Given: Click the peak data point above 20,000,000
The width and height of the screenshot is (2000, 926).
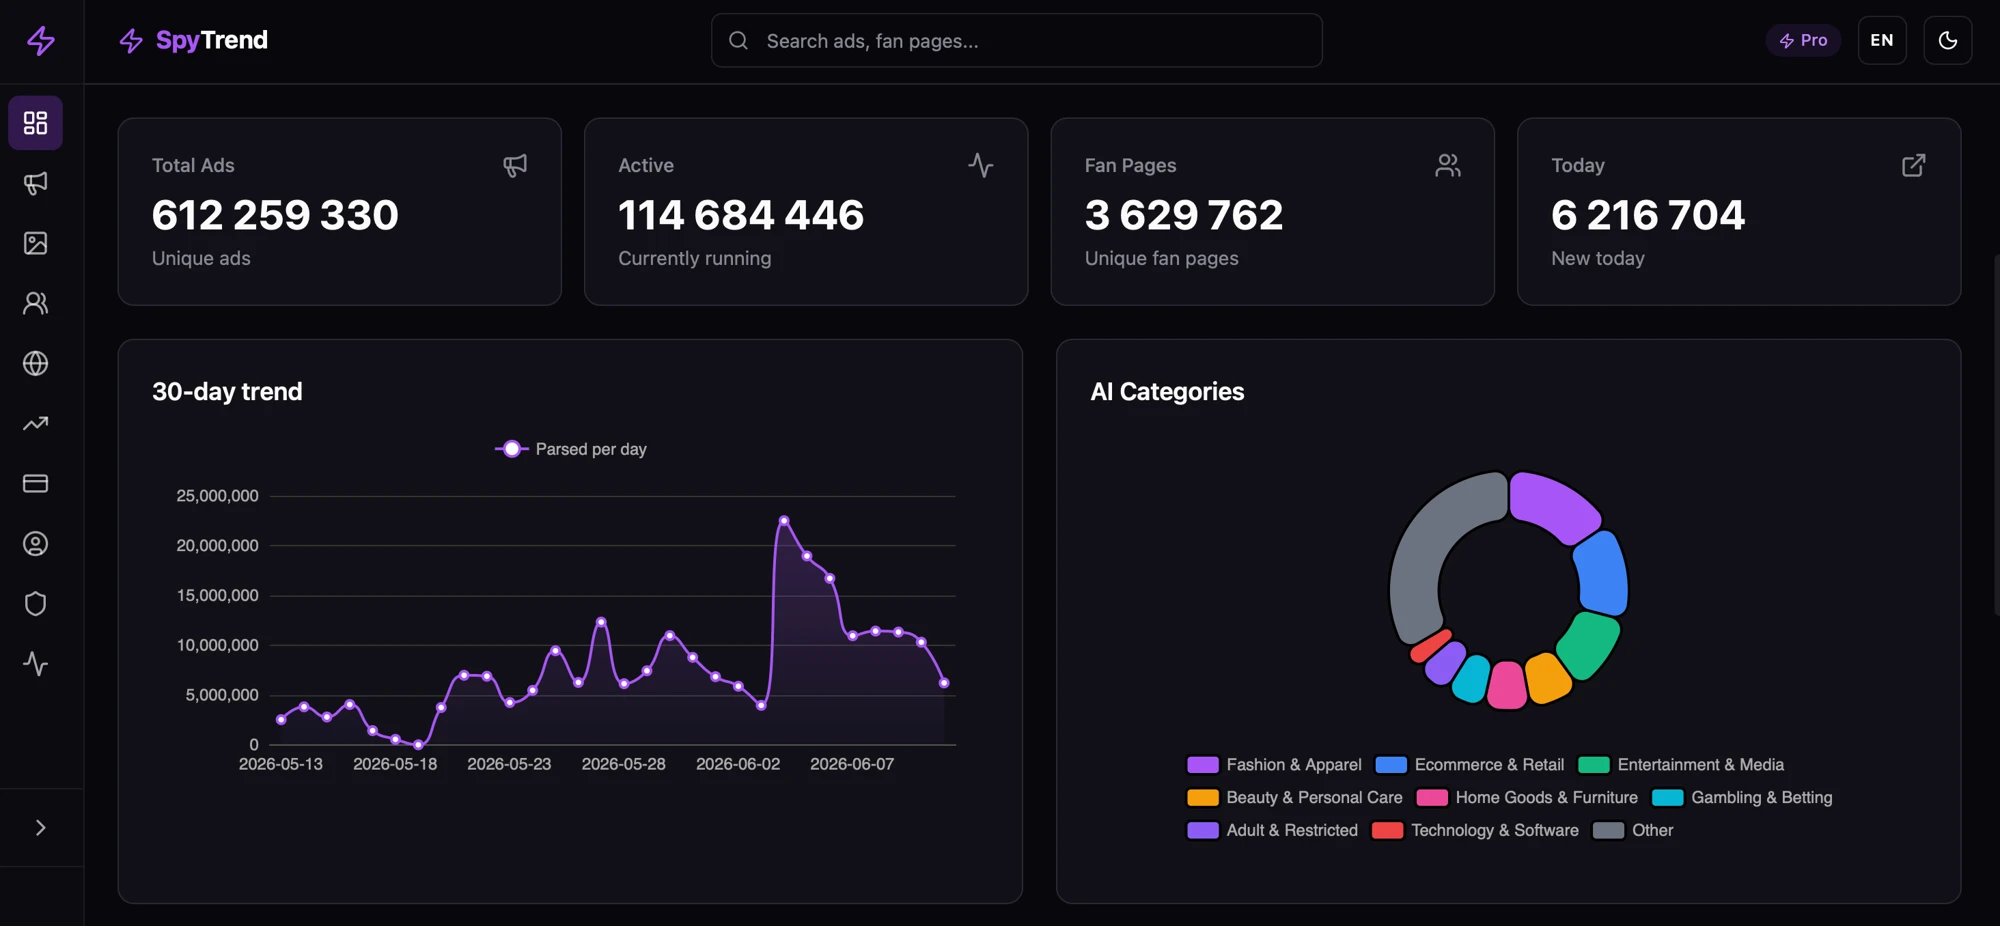Looking at the screenshot, I should (784, 520).
